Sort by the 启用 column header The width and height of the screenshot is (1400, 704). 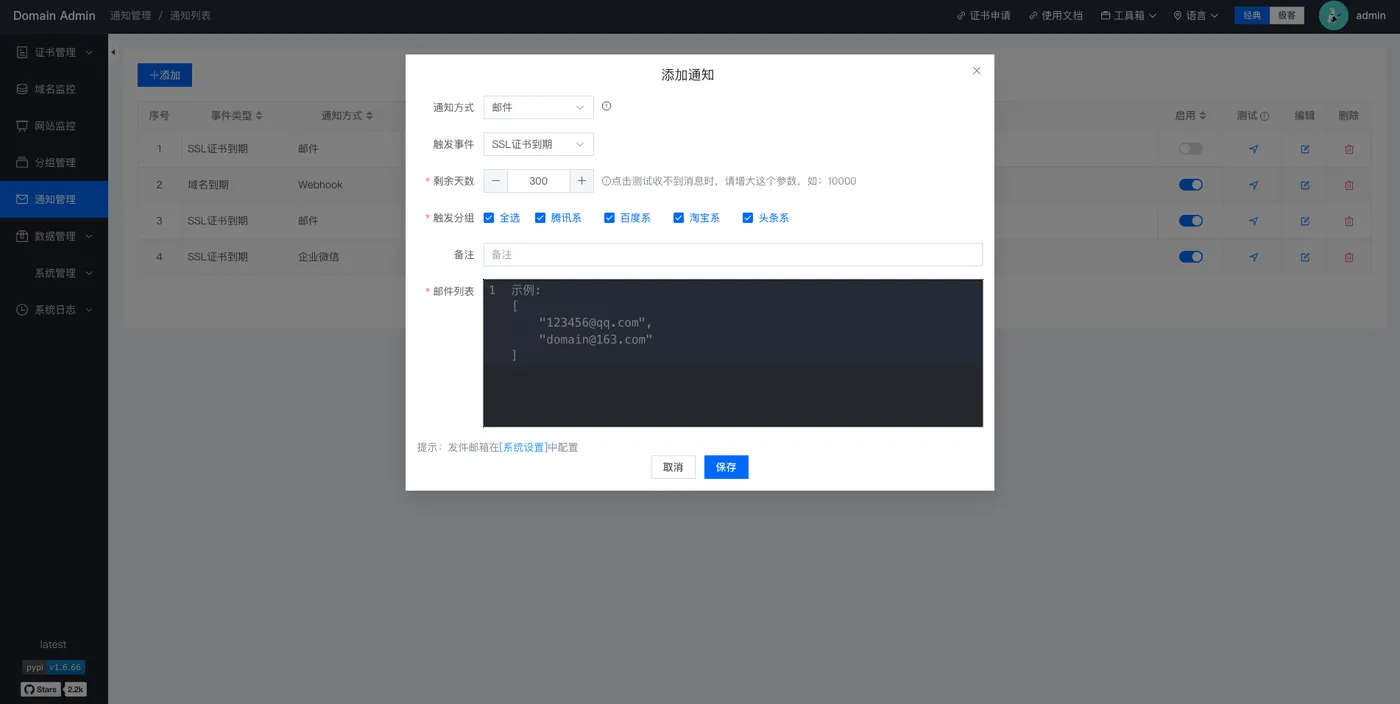click(x=1191, y=116)
